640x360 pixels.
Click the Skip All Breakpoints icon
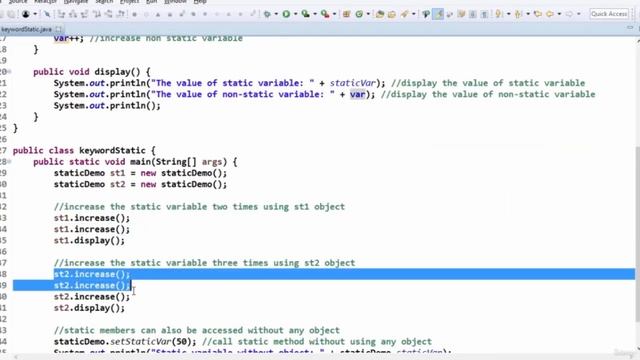click(x=47, y=14)
